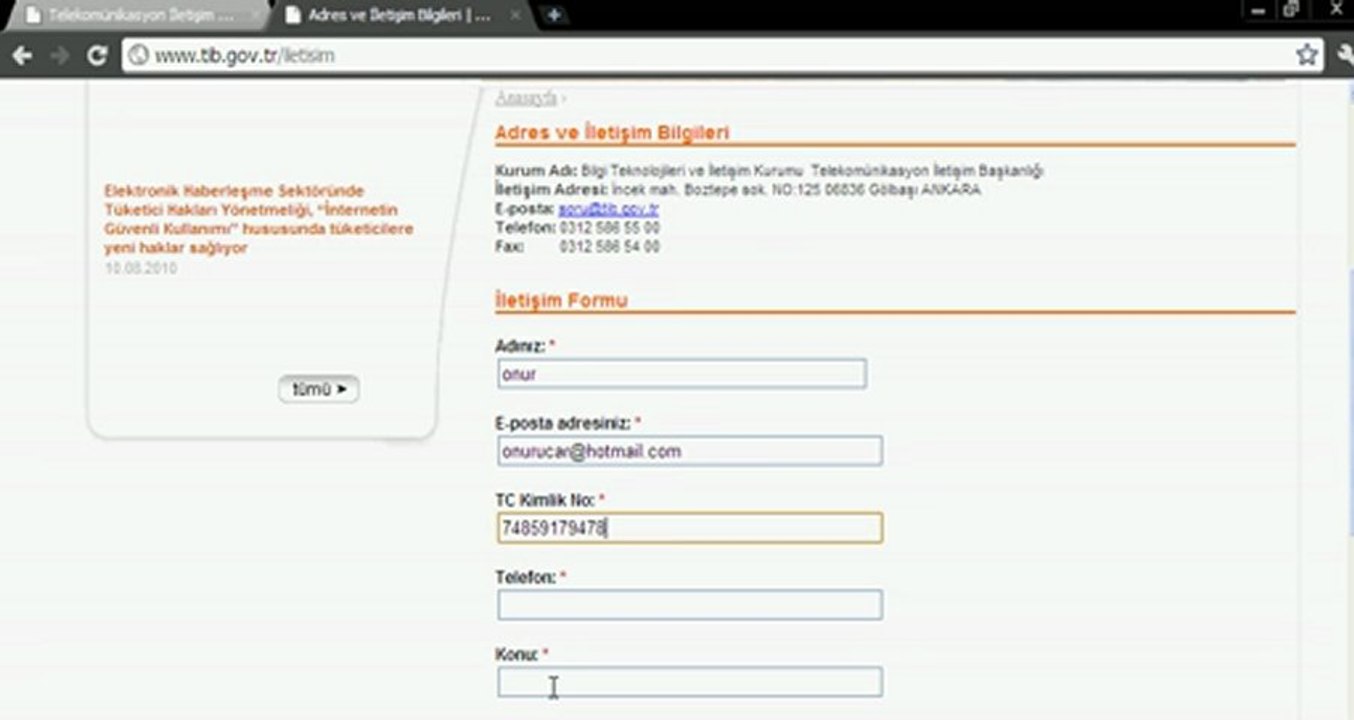Screen dimensions: 1354x720
Task: Click the TC Kimlik No label
Action: point(545,499)
